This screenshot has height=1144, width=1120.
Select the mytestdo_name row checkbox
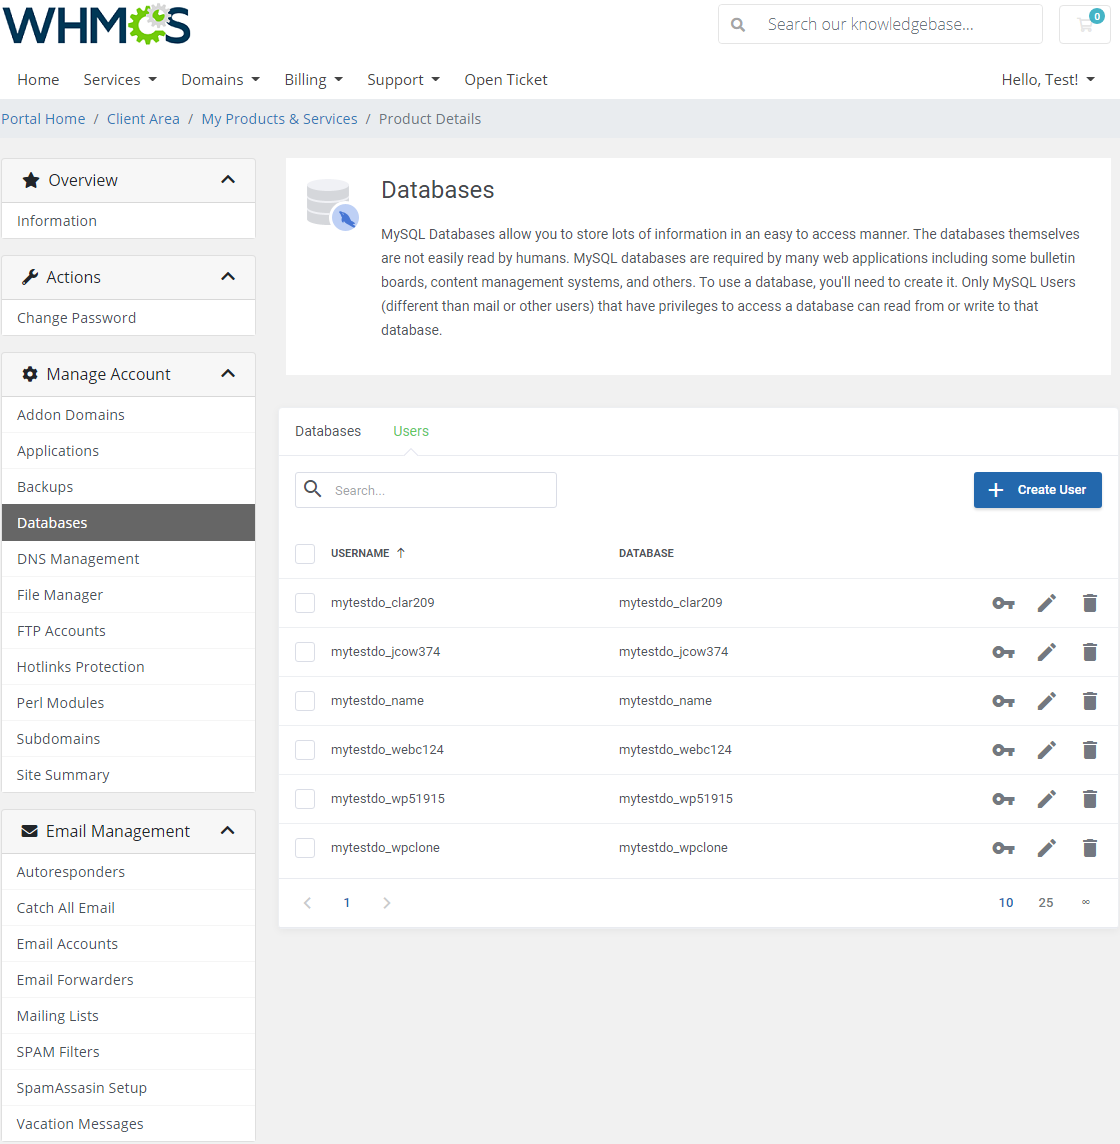[305, 700]
